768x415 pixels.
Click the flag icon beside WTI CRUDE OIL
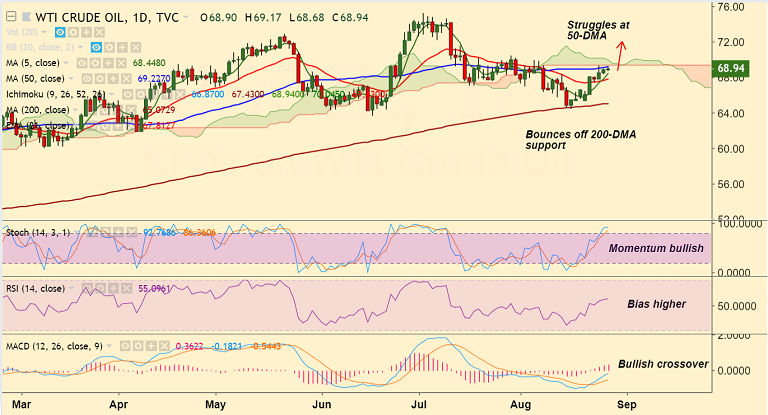pos(25,18)
